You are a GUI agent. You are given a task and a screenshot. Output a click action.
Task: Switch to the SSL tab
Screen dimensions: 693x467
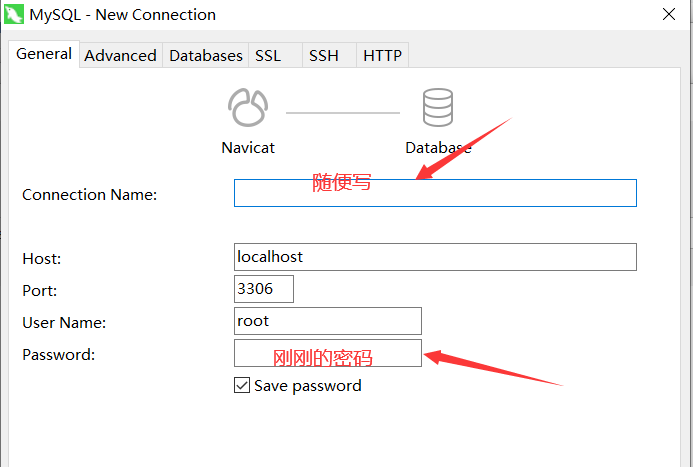(x=275, y=56)
